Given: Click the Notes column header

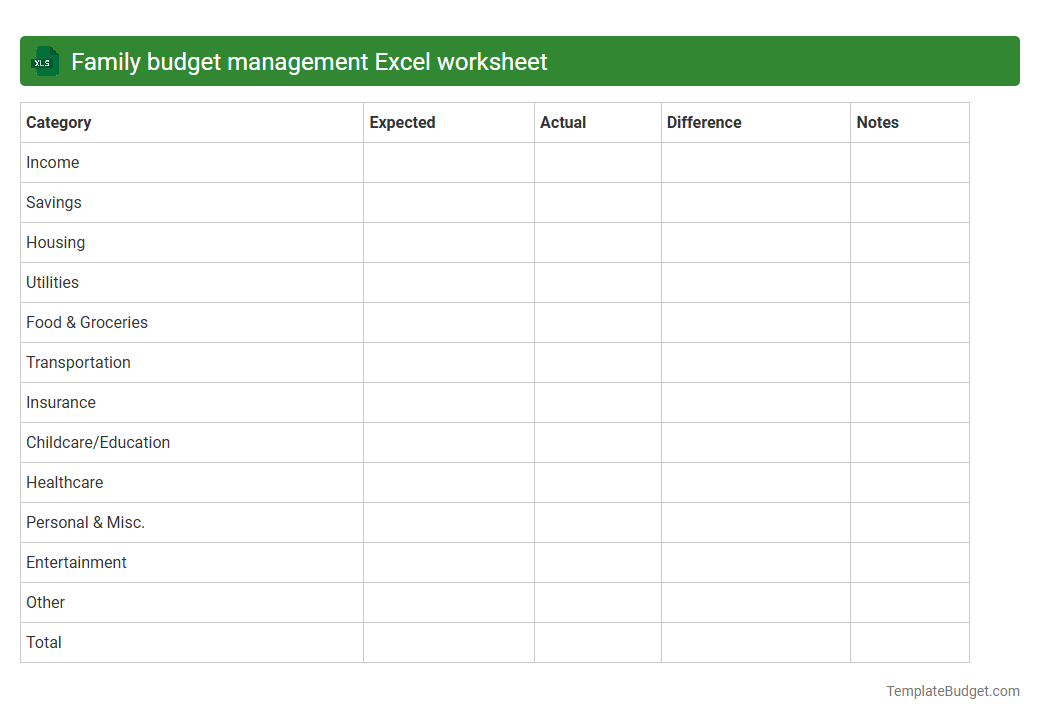Looking at the screenshot, I should point(877,122).
